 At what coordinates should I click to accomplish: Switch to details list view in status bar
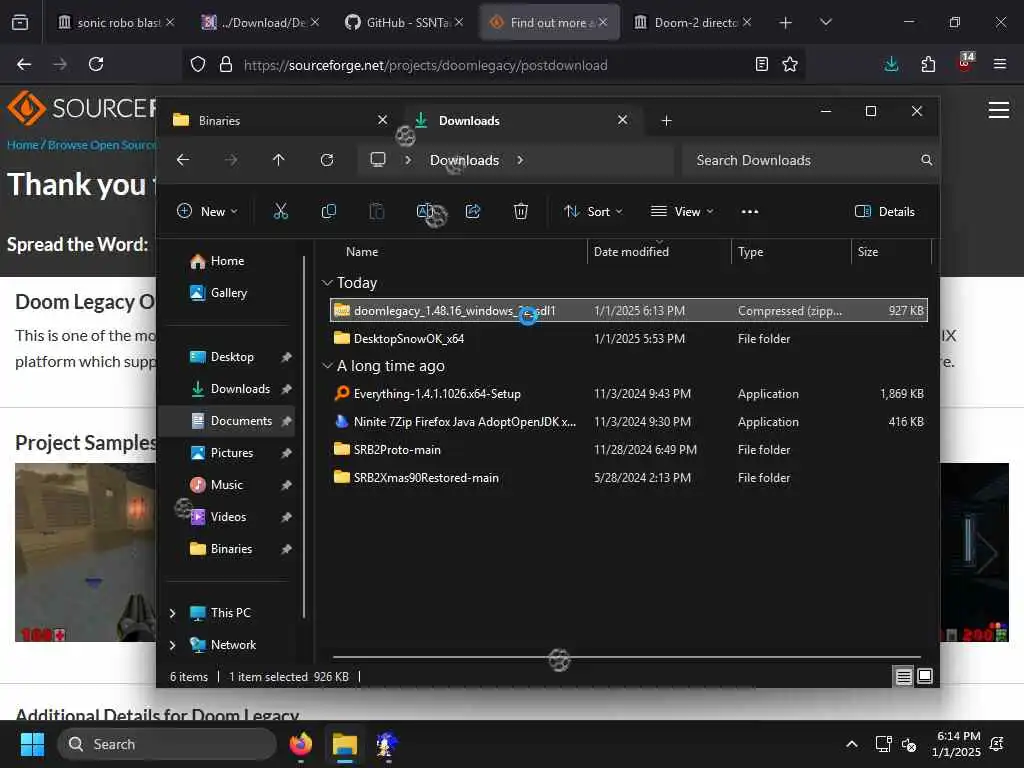coord(903,677)
